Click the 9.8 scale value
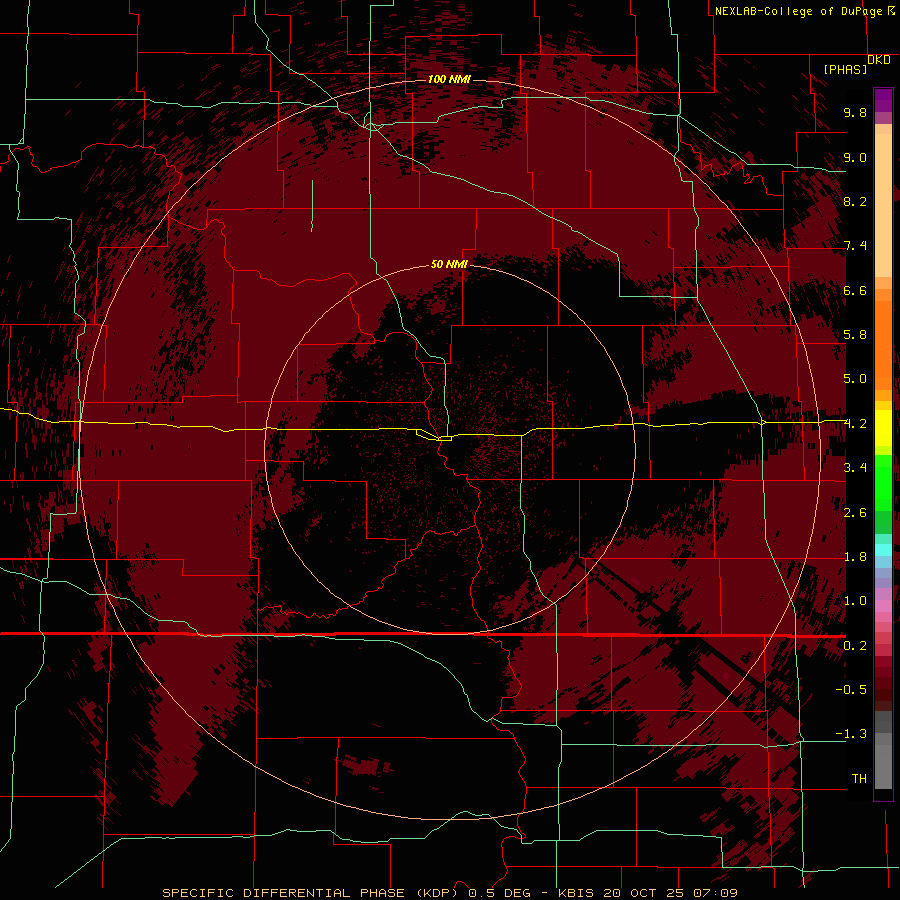The height and width of the screenshot is (900, 900). 855,112
